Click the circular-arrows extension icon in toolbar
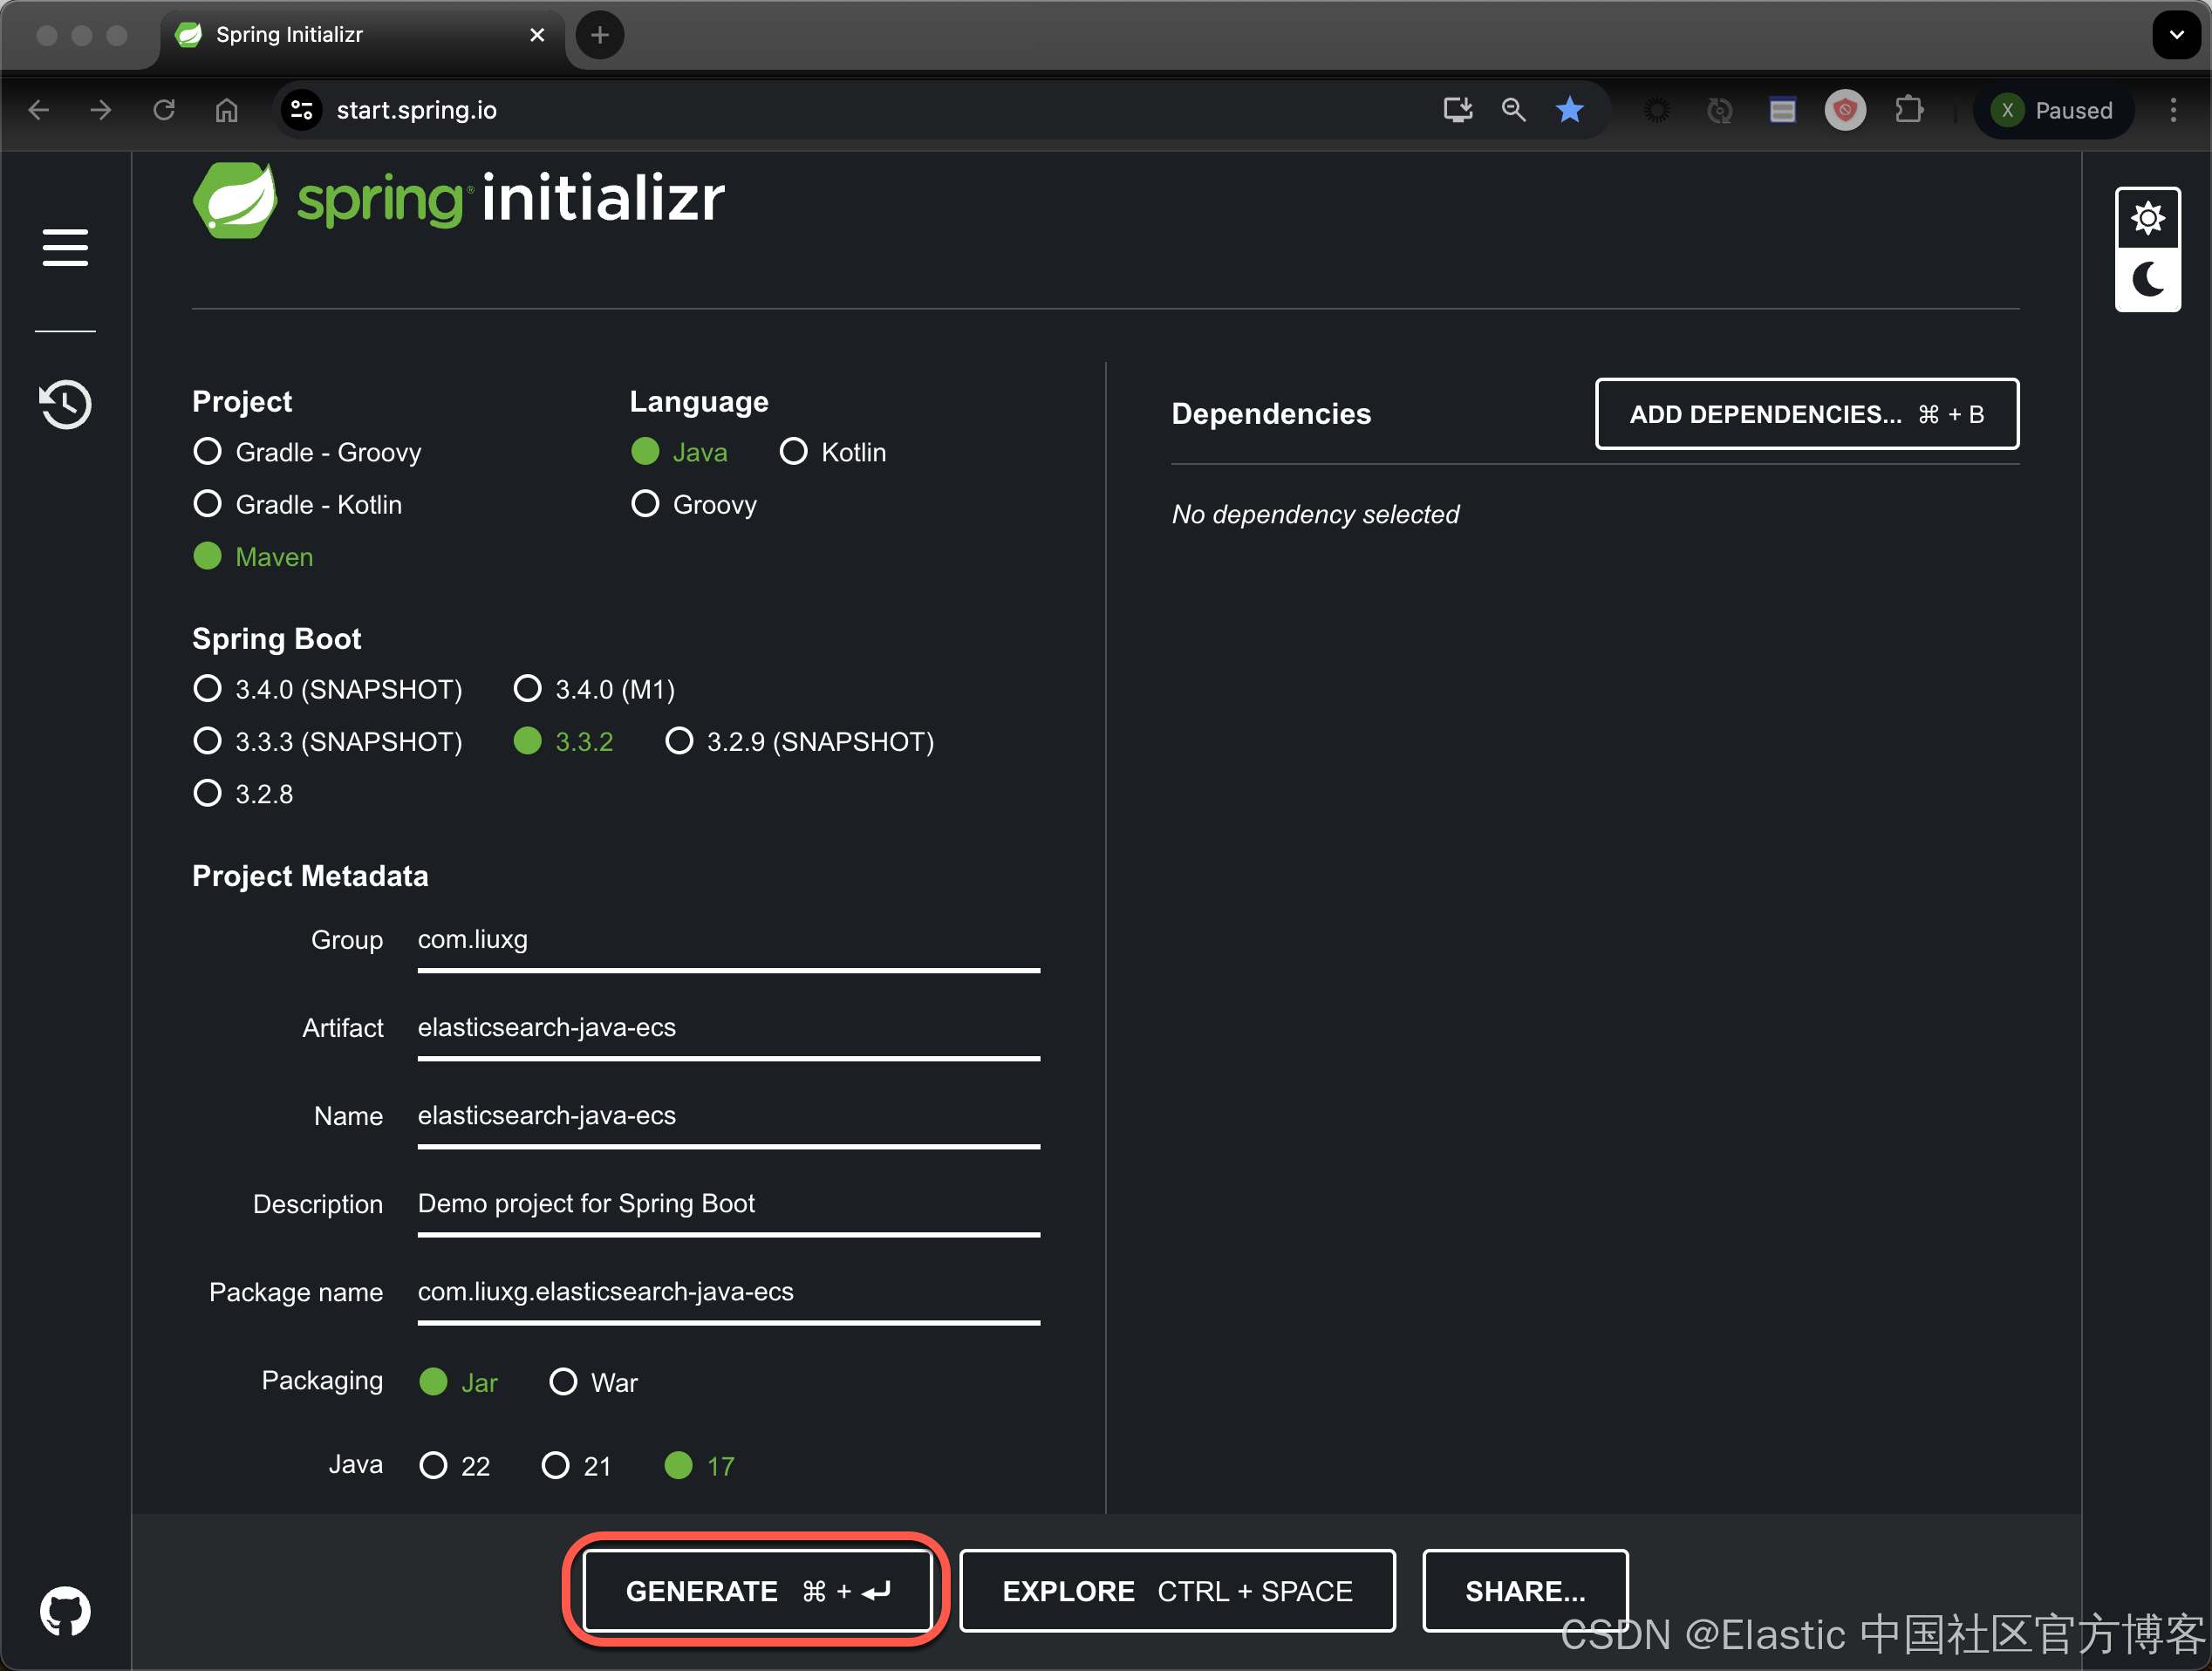Image resolution: width=2212 pixels, height=1671 pixels. tap(1719, 110)
